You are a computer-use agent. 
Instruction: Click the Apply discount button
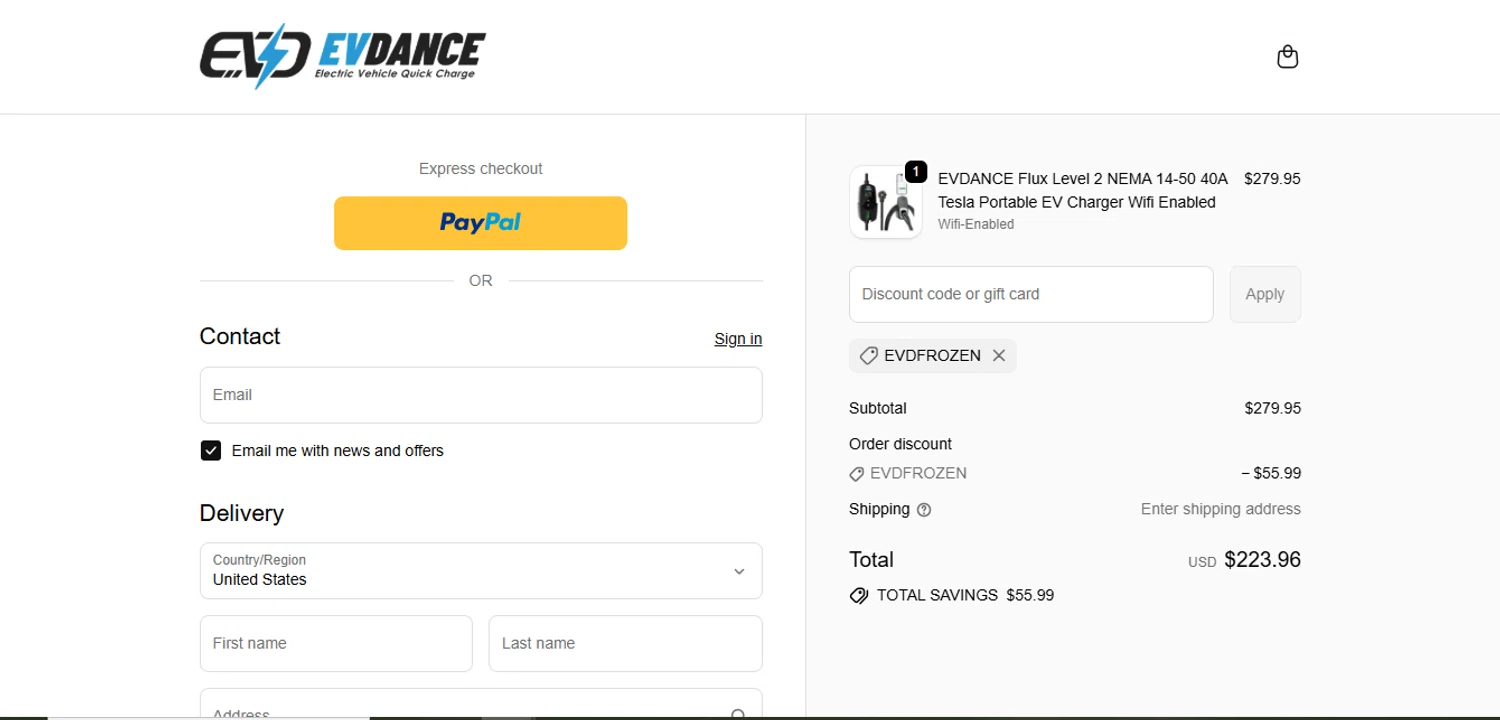(x=1265, y=294)
